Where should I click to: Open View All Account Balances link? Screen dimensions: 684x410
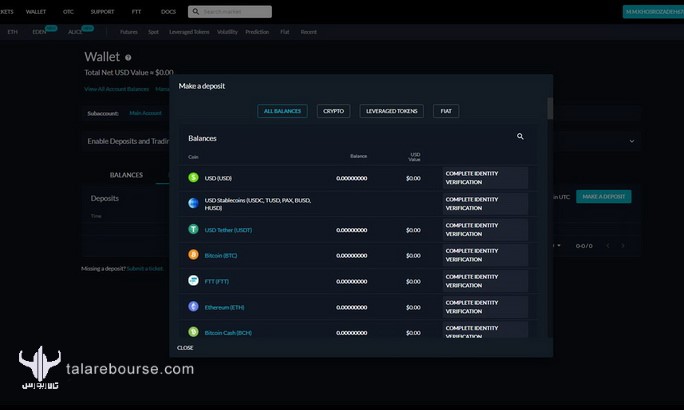tap(116, 89)
